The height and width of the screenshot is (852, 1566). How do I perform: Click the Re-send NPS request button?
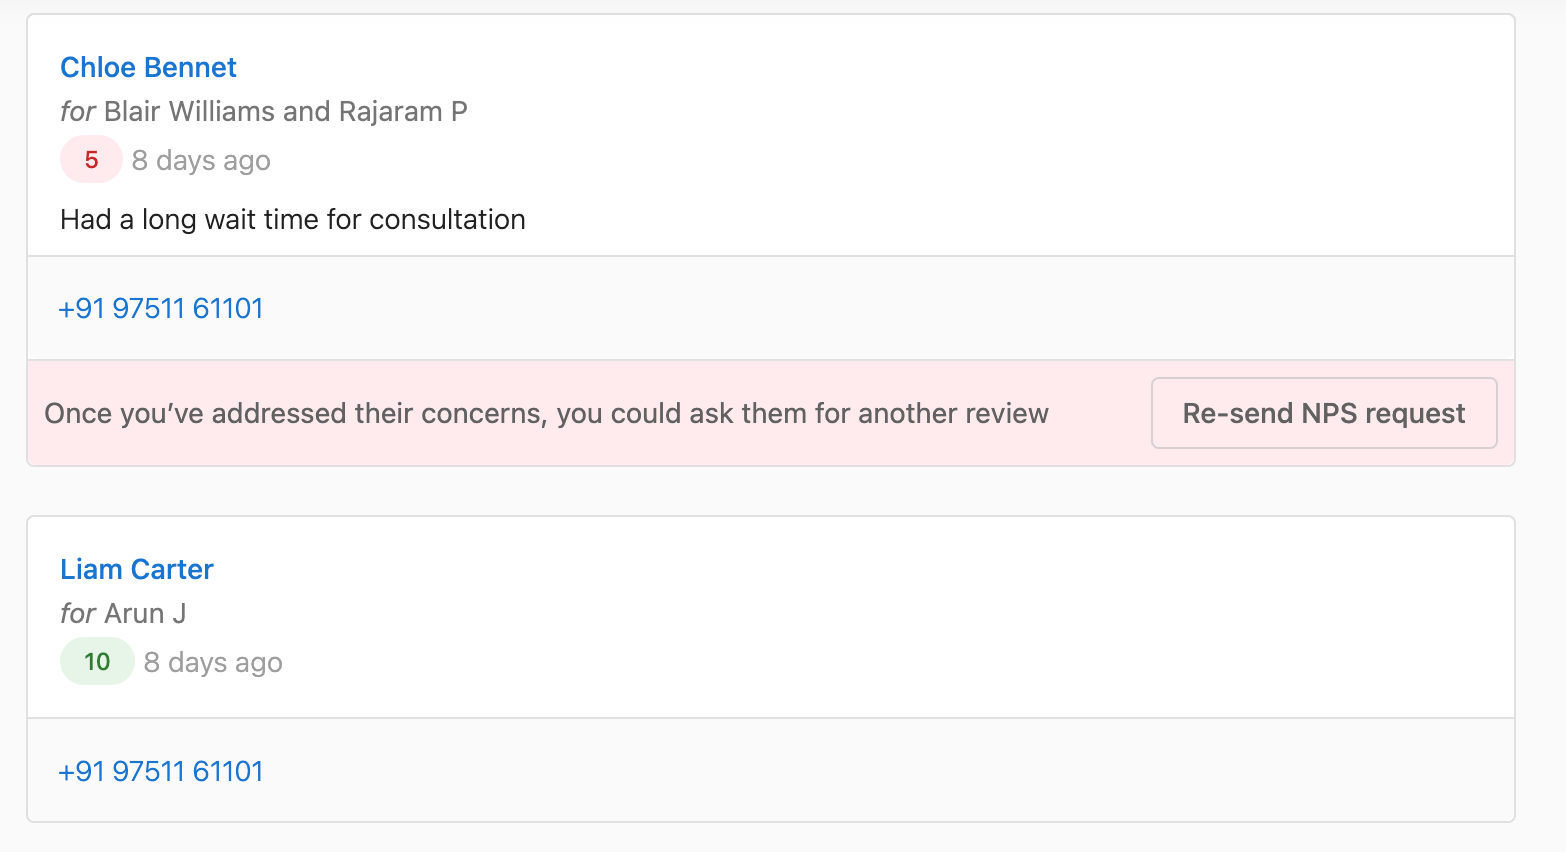point(1324,413)
